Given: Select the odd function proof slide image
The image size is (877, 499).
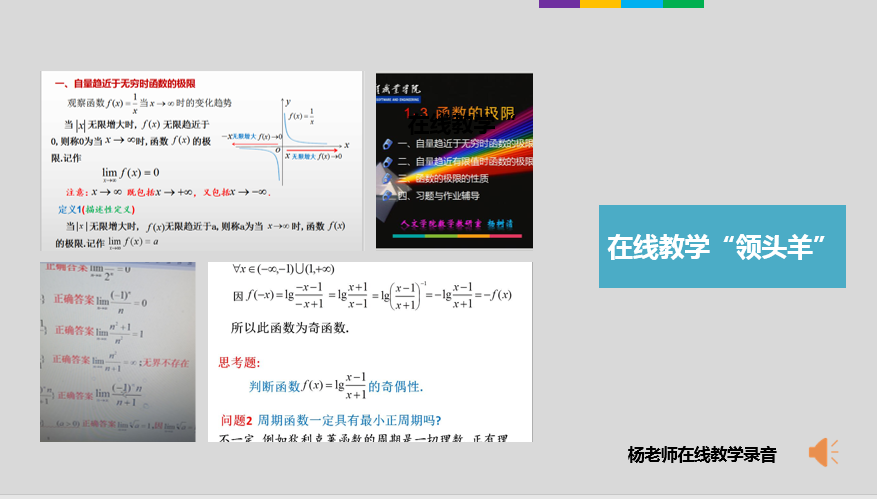Looking at the screenshot, I should pyautogui.click(x=369, y=351).
